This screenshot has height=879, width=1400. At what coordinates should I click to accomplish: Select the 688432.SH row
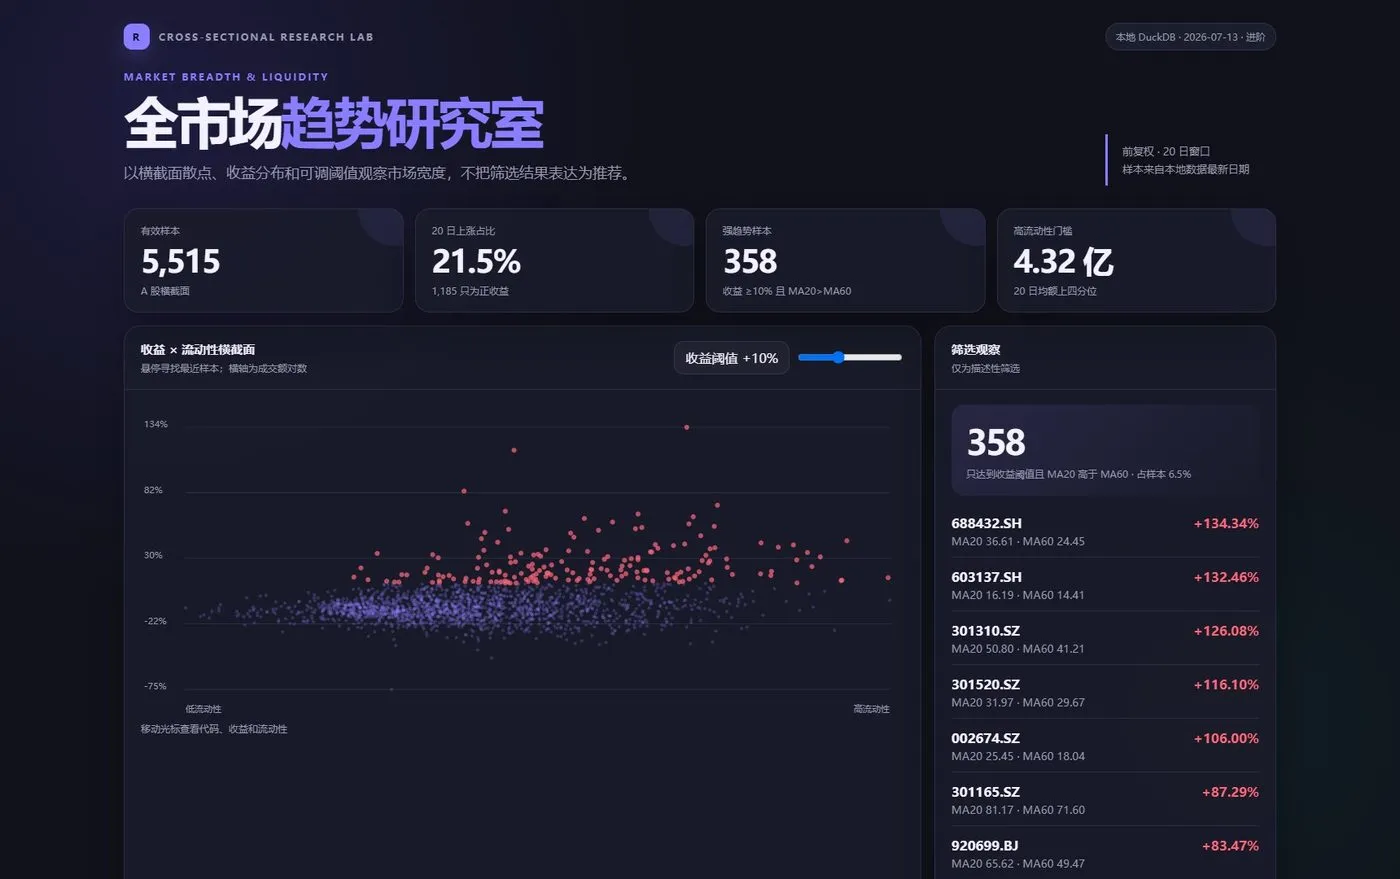click(x=1105, y=531)
